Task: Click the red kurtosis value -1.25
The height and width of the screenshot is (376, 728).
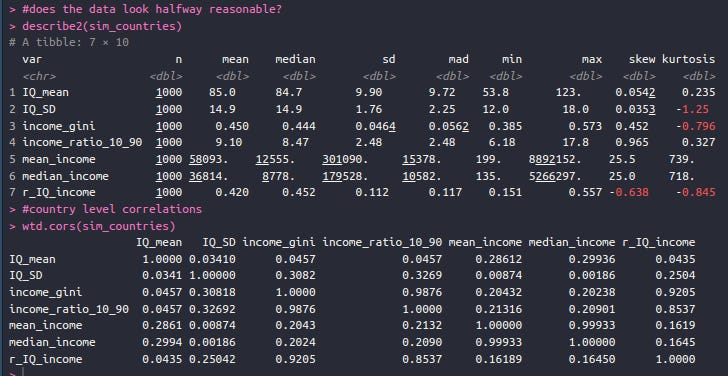Action: (692, 110)
